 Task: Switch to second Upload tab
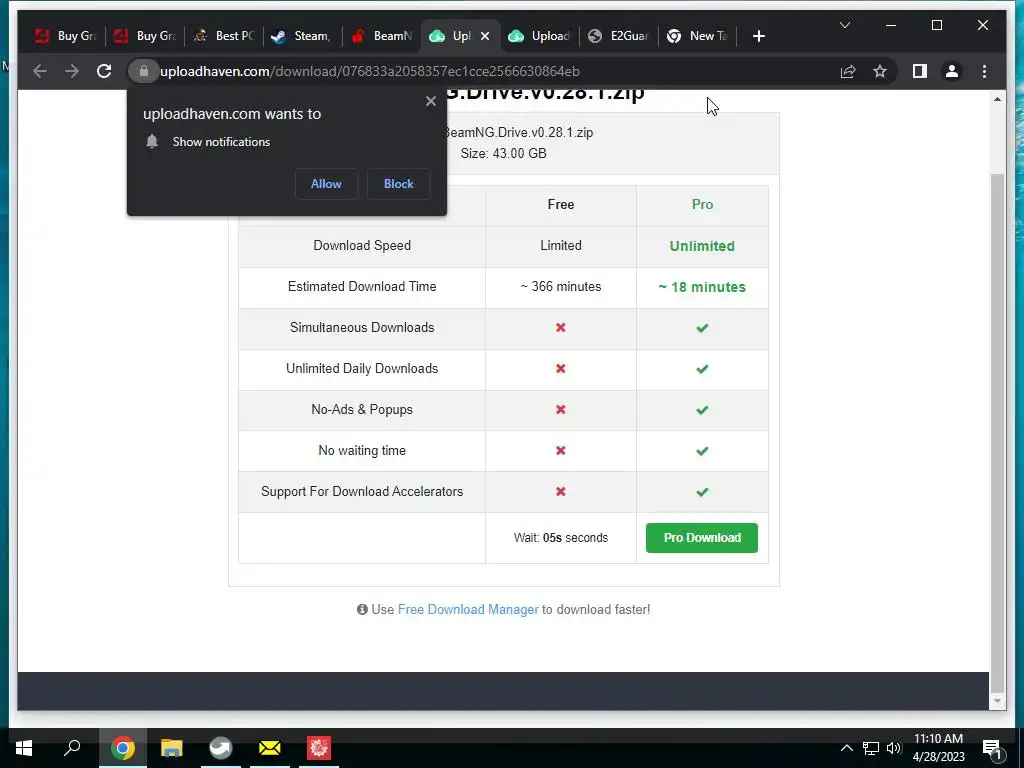[x=539, y=36]
